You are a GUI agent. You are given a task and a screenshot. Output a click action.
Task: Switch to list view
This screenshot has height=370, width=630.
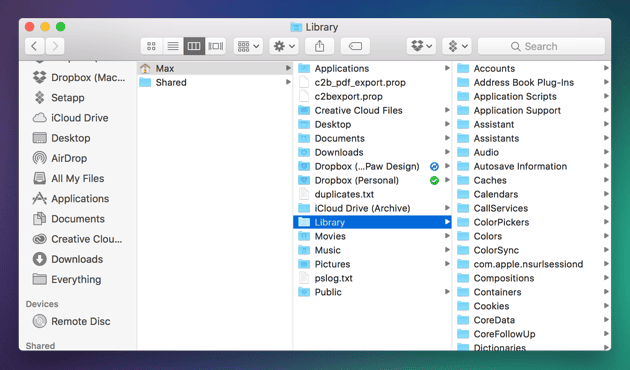(173, 46)
